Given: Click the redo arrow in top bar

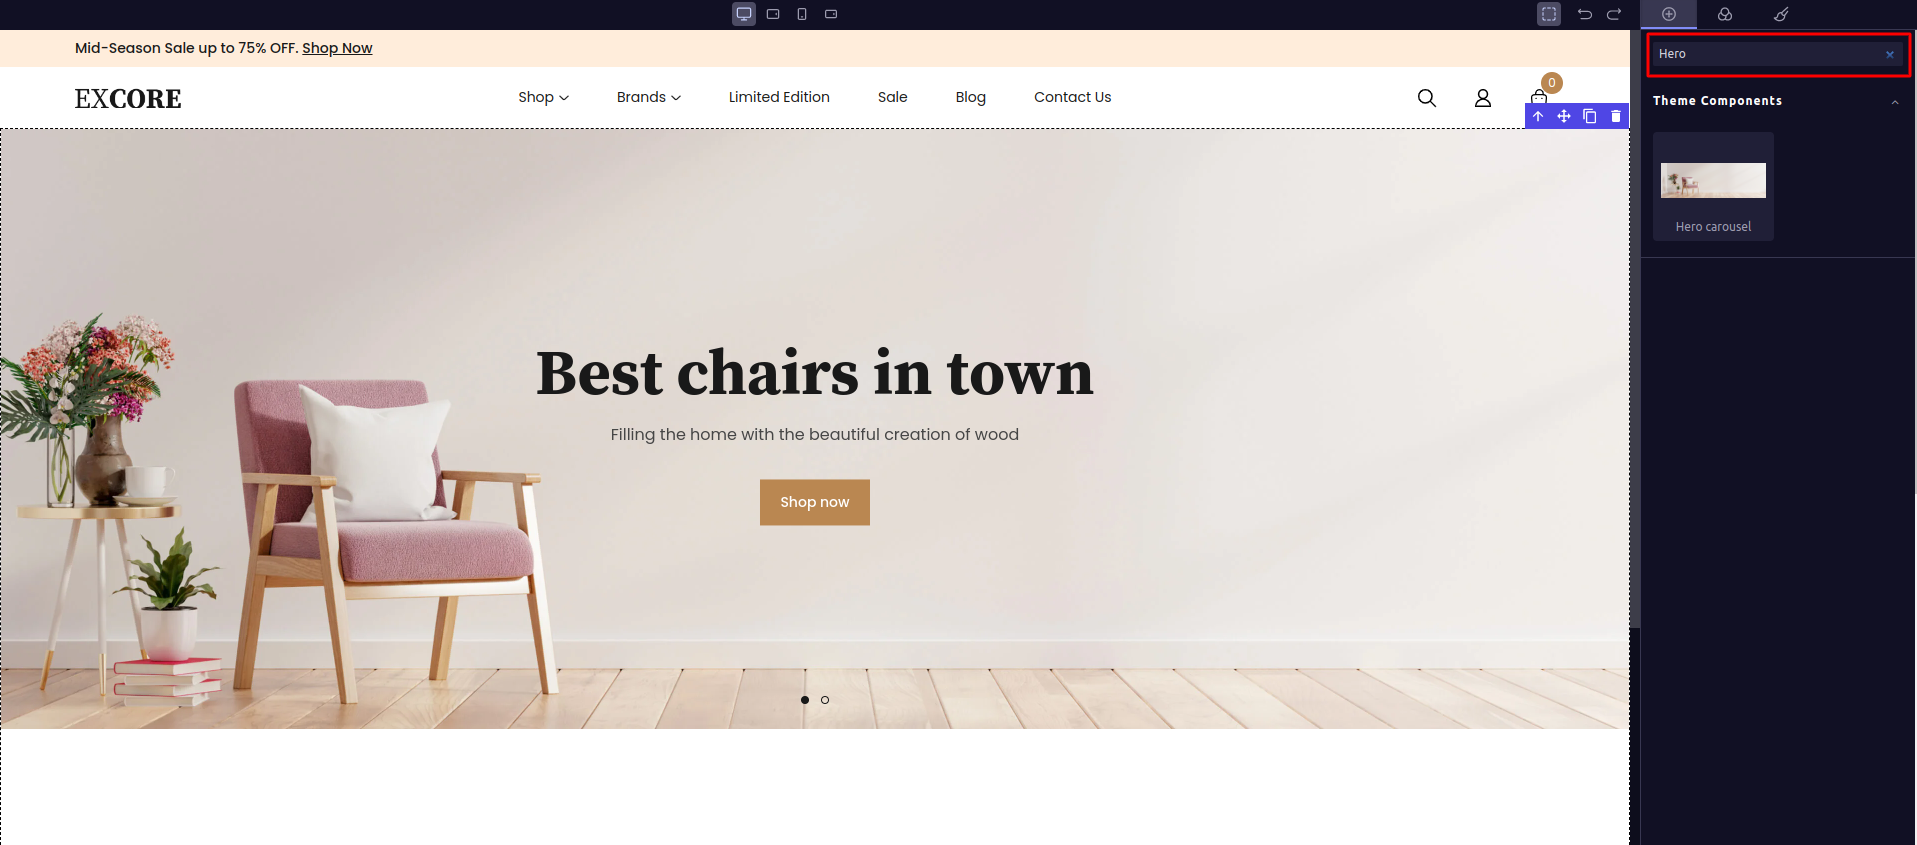Looking at the screenshot, I should pos(1614,14).
